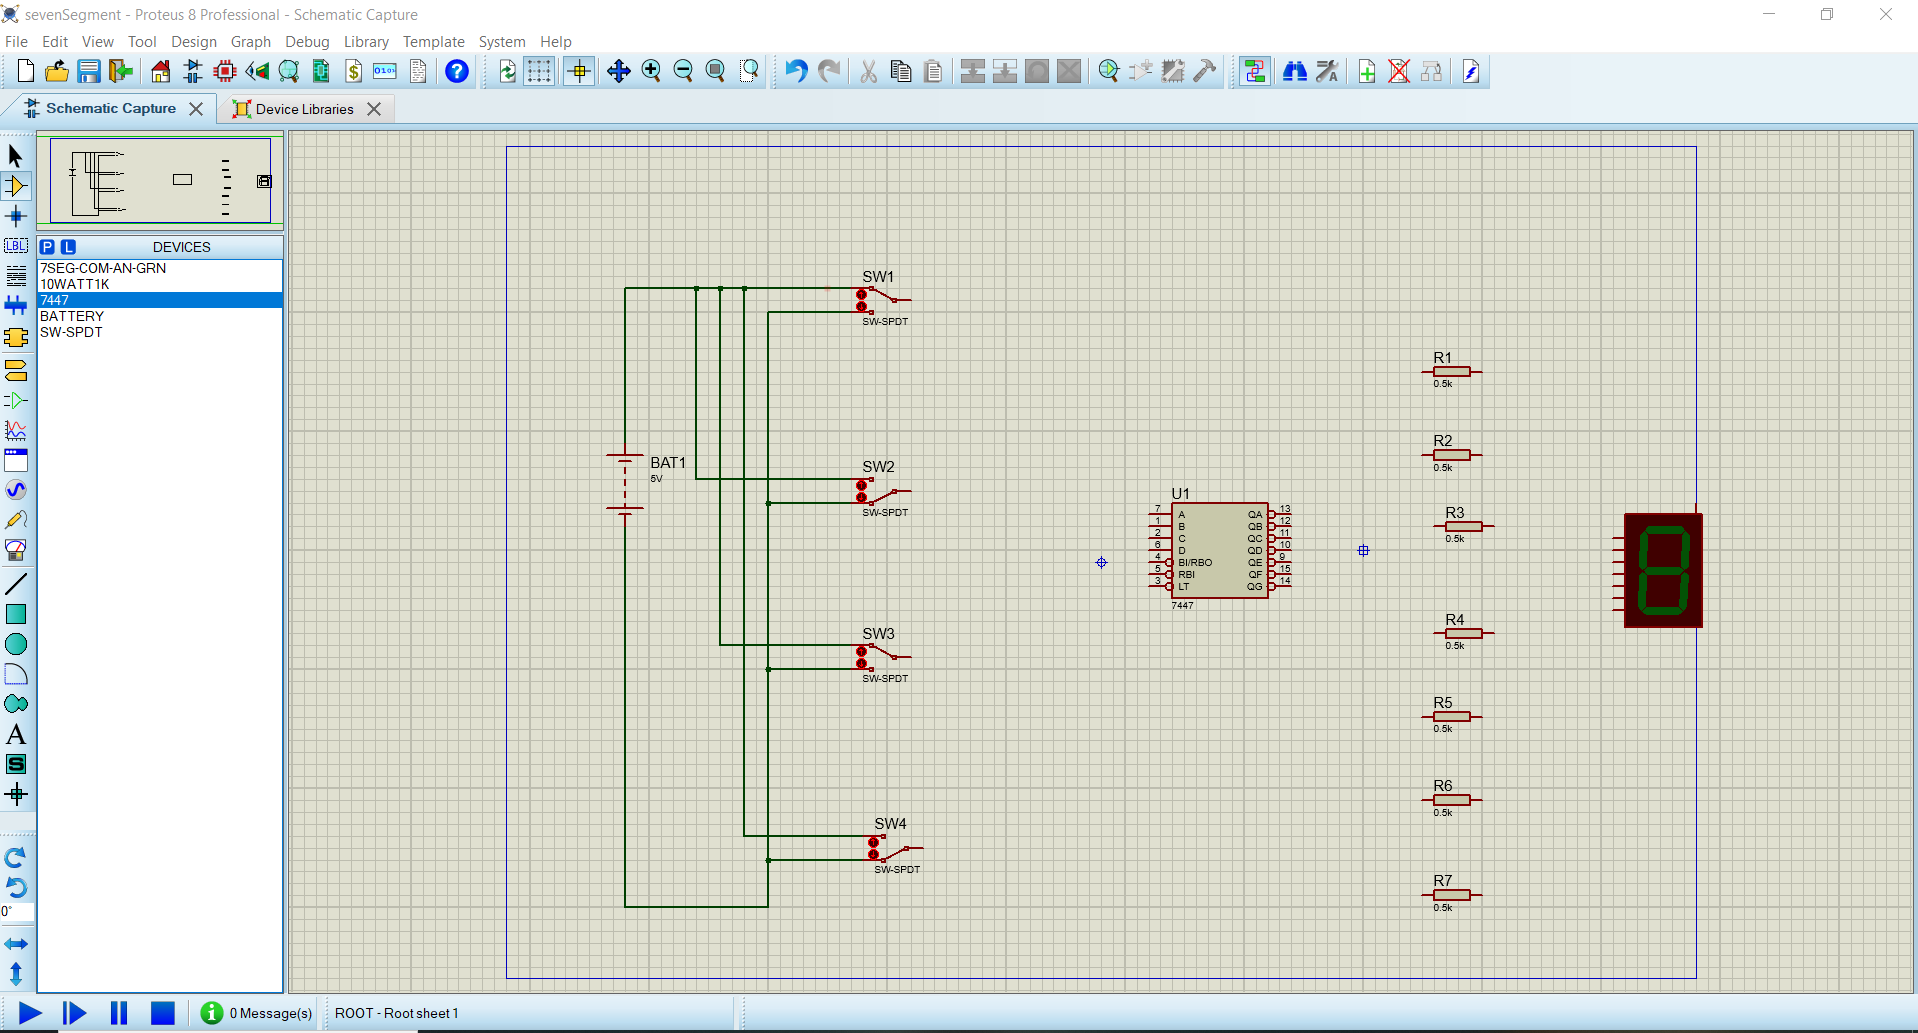The width and height of the screenshot is (1918, 1033).
Task: Switch to the Device Libraries tab
Action: [x=304, y=109]
